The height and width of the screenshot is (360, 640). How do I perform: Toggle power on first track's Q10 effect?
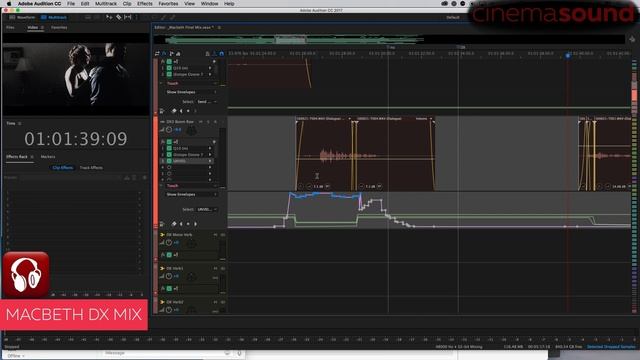(169, 68)
